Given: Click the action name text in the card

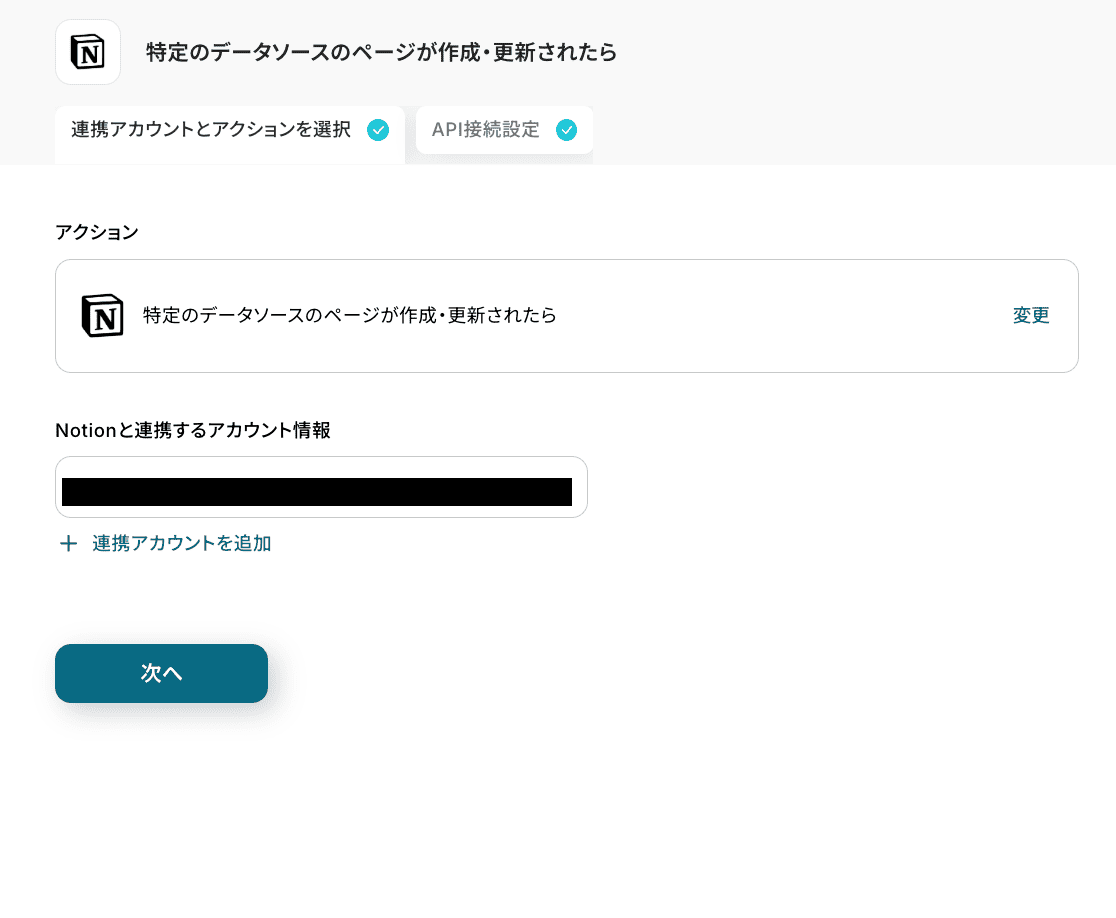Looking at the screenshot, I should point(350,316).
